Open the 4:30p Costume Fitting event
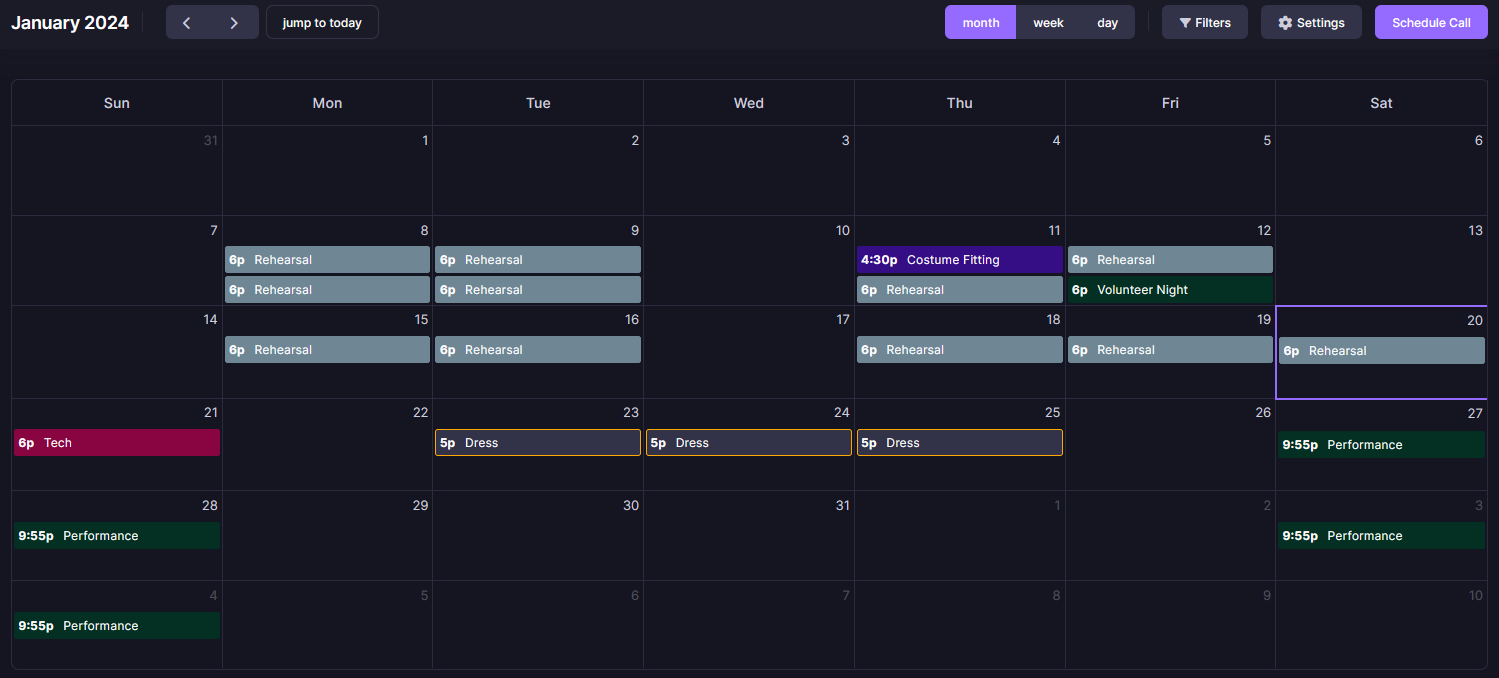This screenshot has width=1499, height=678. (959, 260)
